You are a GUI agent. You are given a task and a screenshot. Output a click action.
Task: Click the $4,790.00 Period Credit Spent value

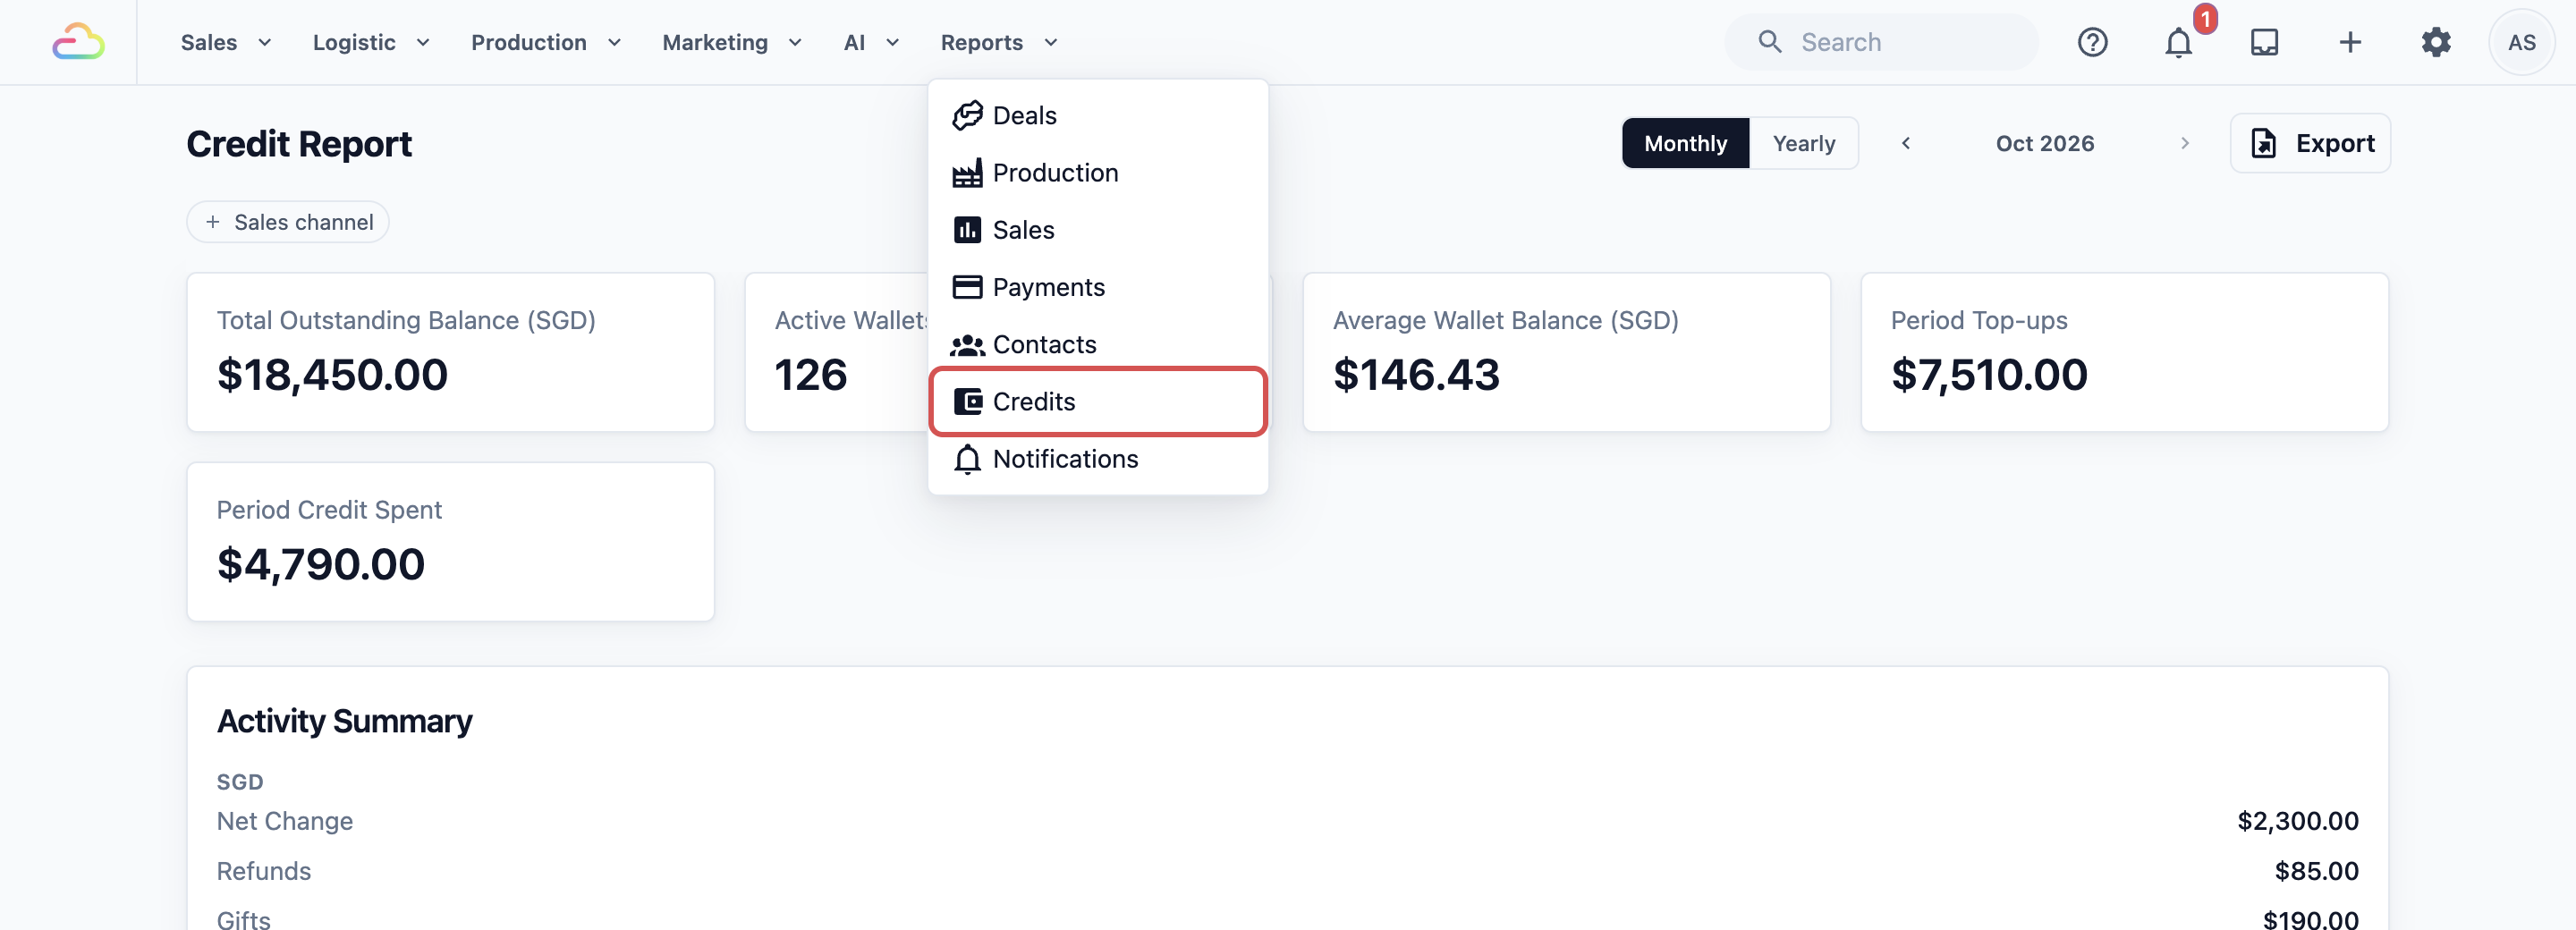tap(321, 565)
